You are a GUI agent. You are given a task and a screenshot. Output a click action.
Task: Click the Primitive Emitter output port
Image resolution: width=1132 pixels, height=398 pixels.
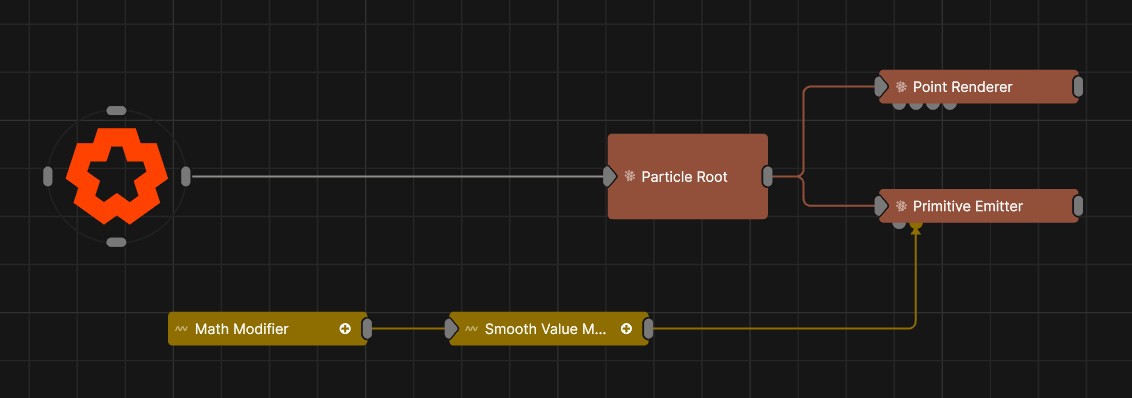coord(1078,206)
